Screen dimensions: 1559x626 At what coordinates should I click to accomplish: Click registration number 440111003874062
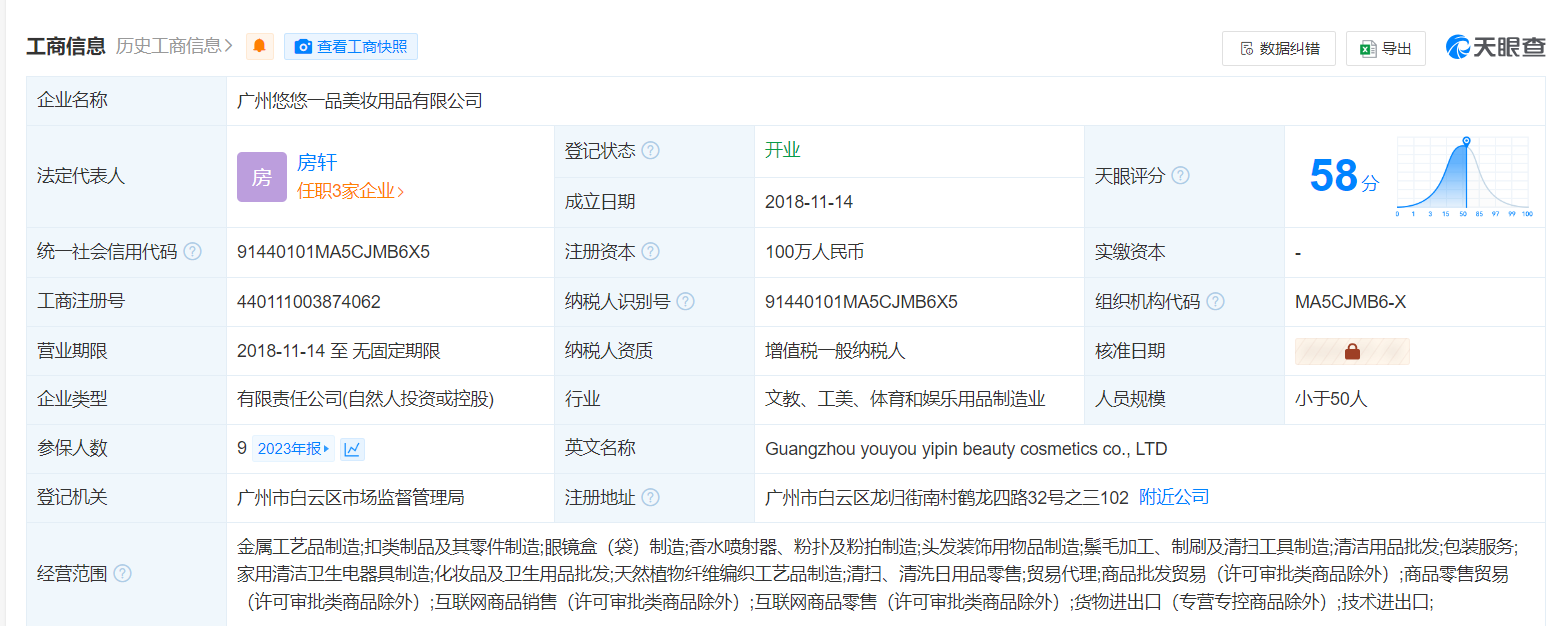click(x=309, y=301)
